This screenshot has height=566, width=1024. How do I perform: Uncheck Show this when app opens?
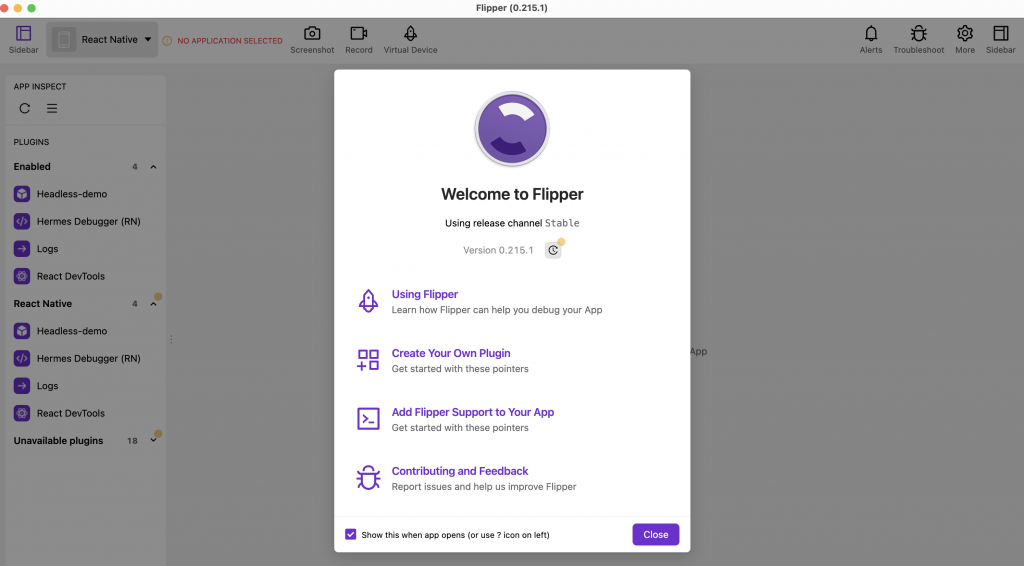tap(351, 534)
